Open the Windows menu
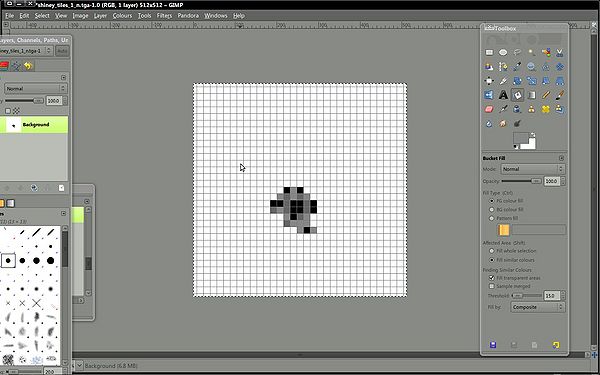 coord(216,16)
